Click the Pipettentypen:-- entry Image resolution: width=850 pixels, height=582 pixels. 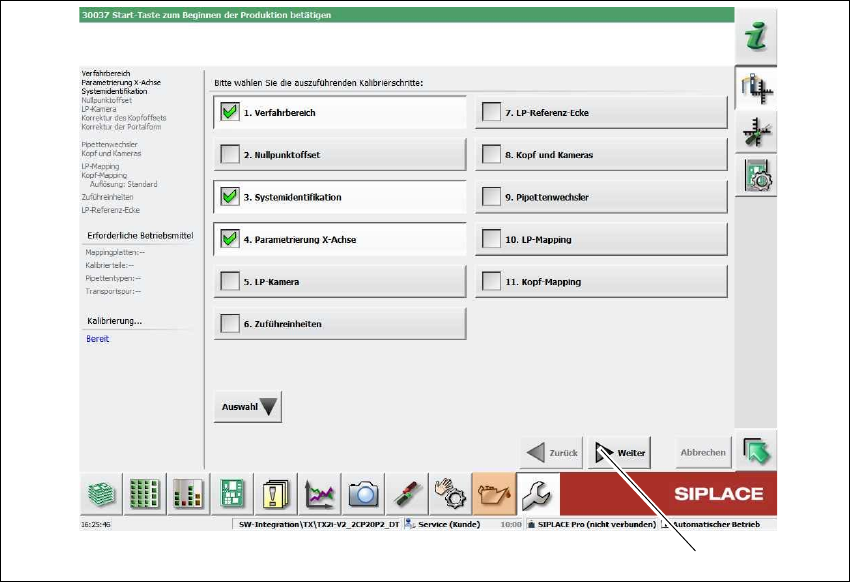(113, 278)
